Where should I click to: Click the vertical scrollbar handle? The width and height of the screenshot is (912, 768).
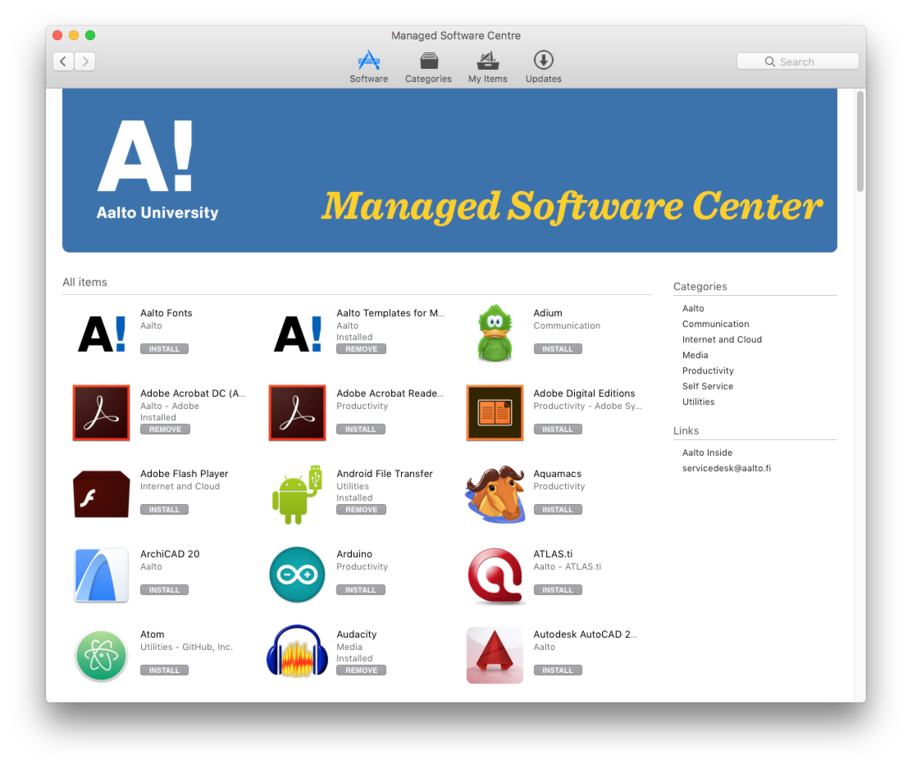(860, 140)
